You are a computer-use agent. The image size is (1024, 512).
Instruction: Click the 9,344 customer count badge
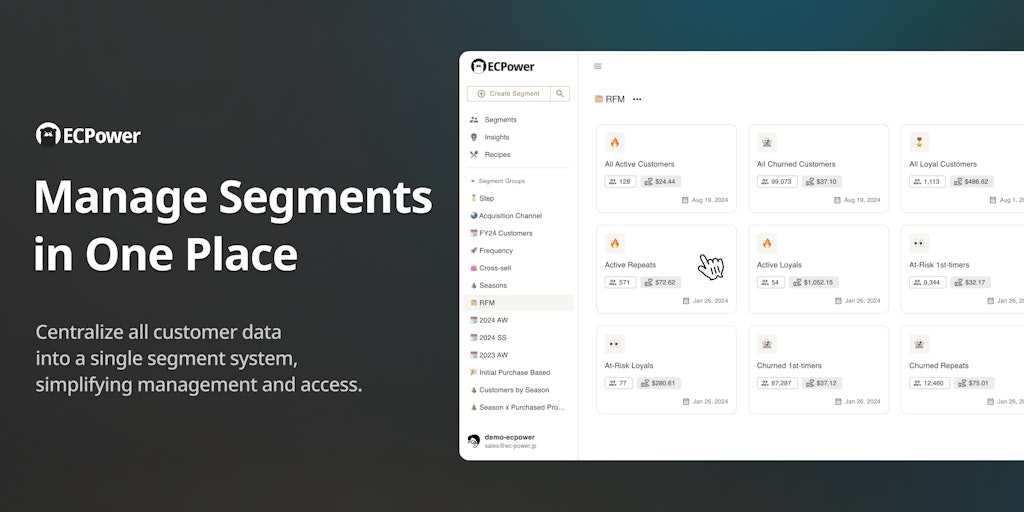point(927,282)
